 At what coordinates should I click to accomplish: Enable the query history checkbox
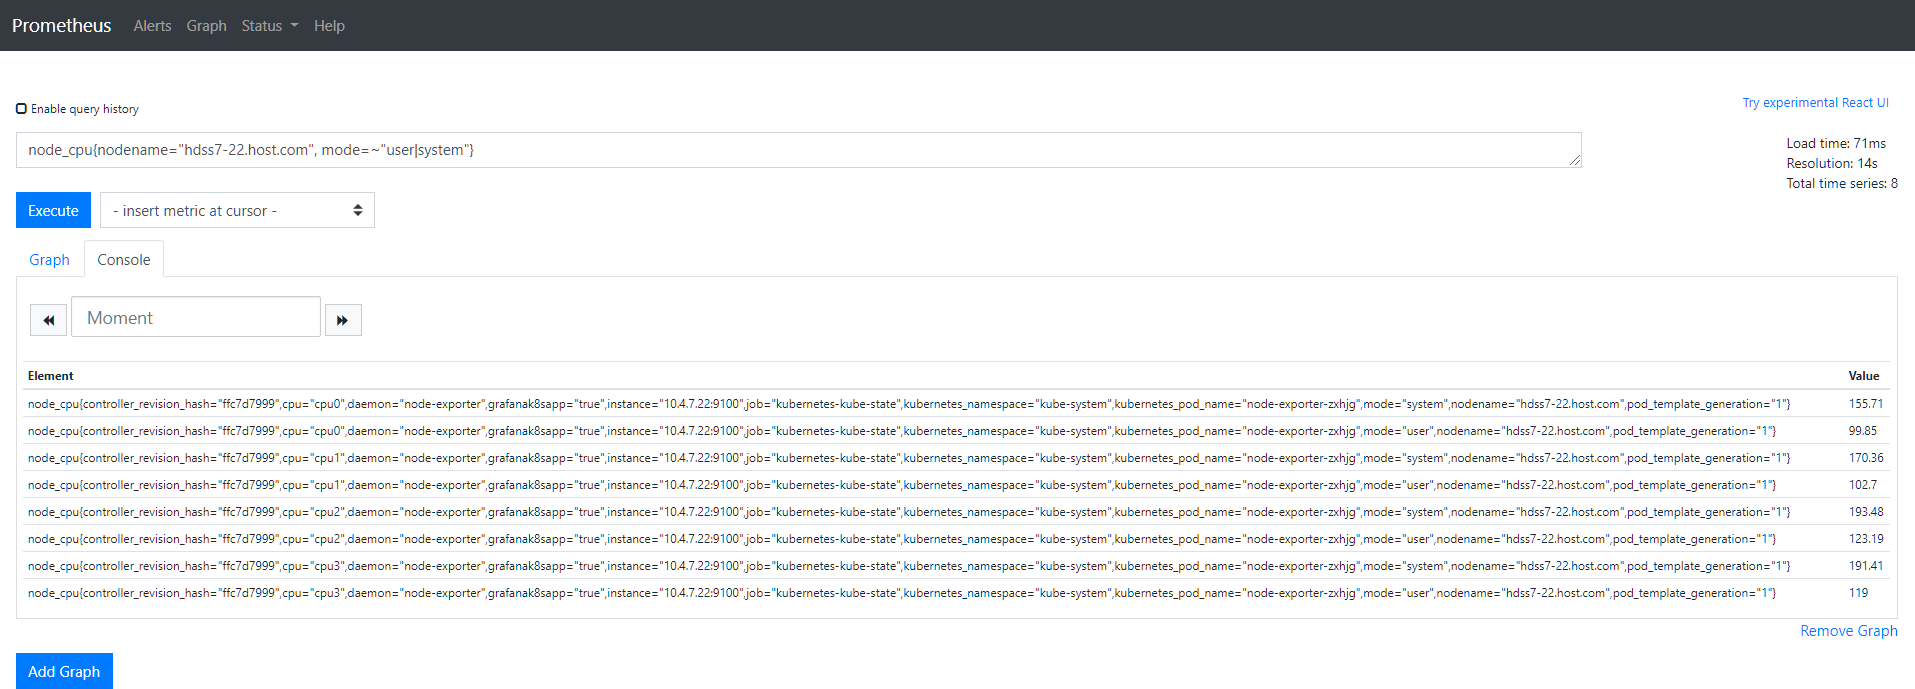pyautogui.click(x=21, y=109)
